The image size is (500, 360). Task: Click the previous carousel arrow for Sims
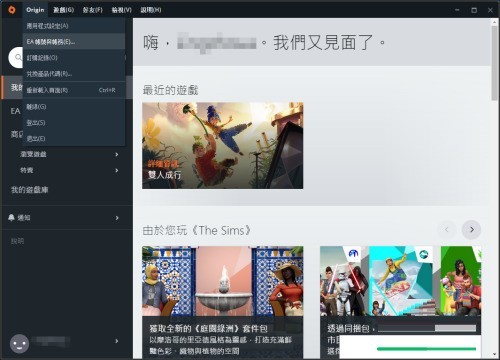click(x=447, y=229)
